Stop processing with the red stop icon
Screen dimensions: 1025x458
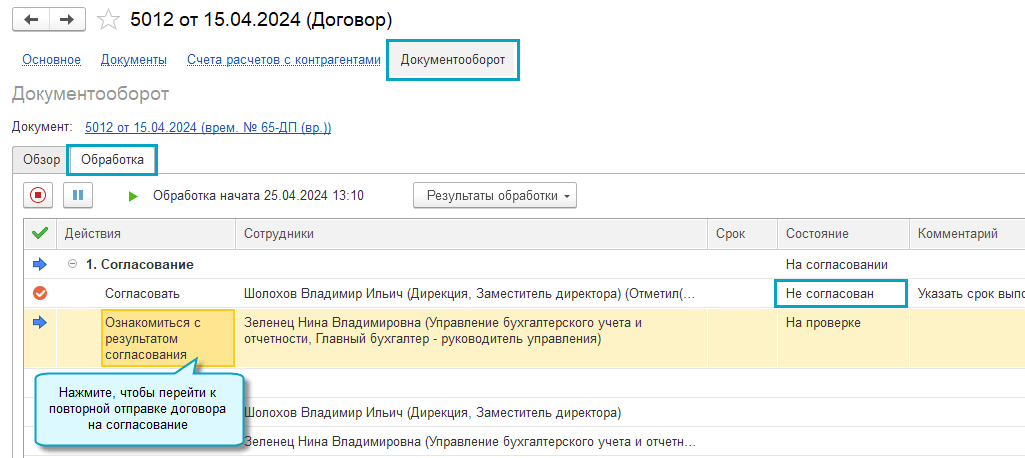pos(39,196)
